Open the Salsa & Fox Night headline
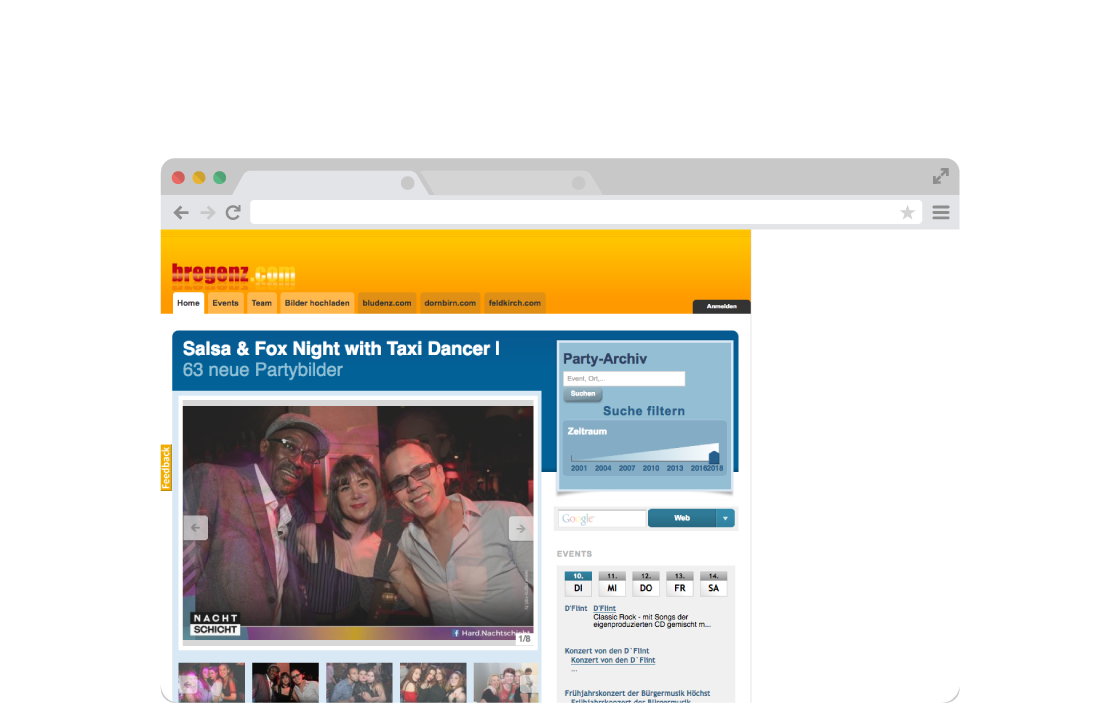Screen dimensions: 1120x705 click(x=341, y=349)
